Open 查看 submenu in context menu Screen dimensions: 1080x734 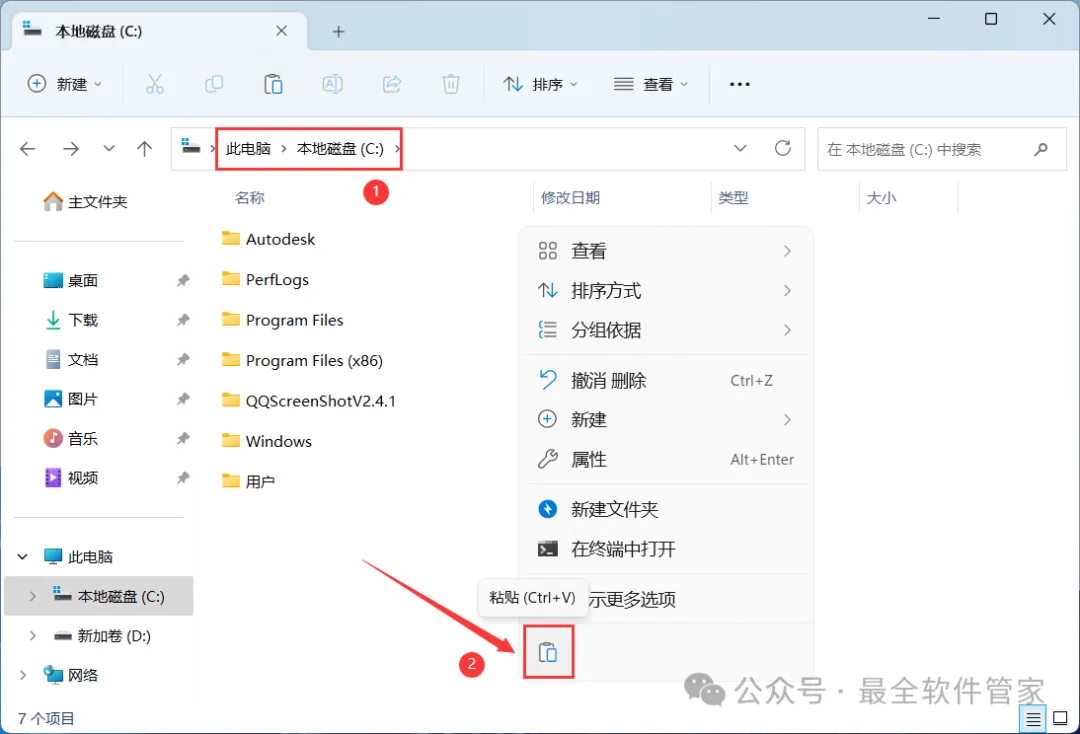click(665, 251)
